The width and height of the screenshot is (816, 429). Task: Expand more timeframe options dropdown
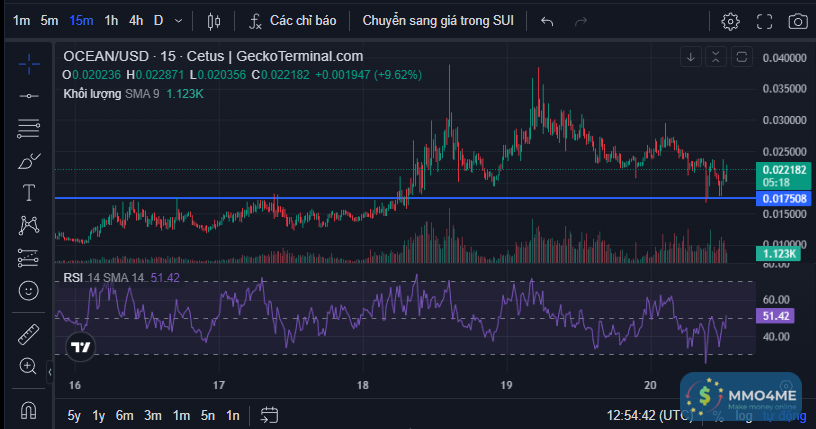point(178,21)
